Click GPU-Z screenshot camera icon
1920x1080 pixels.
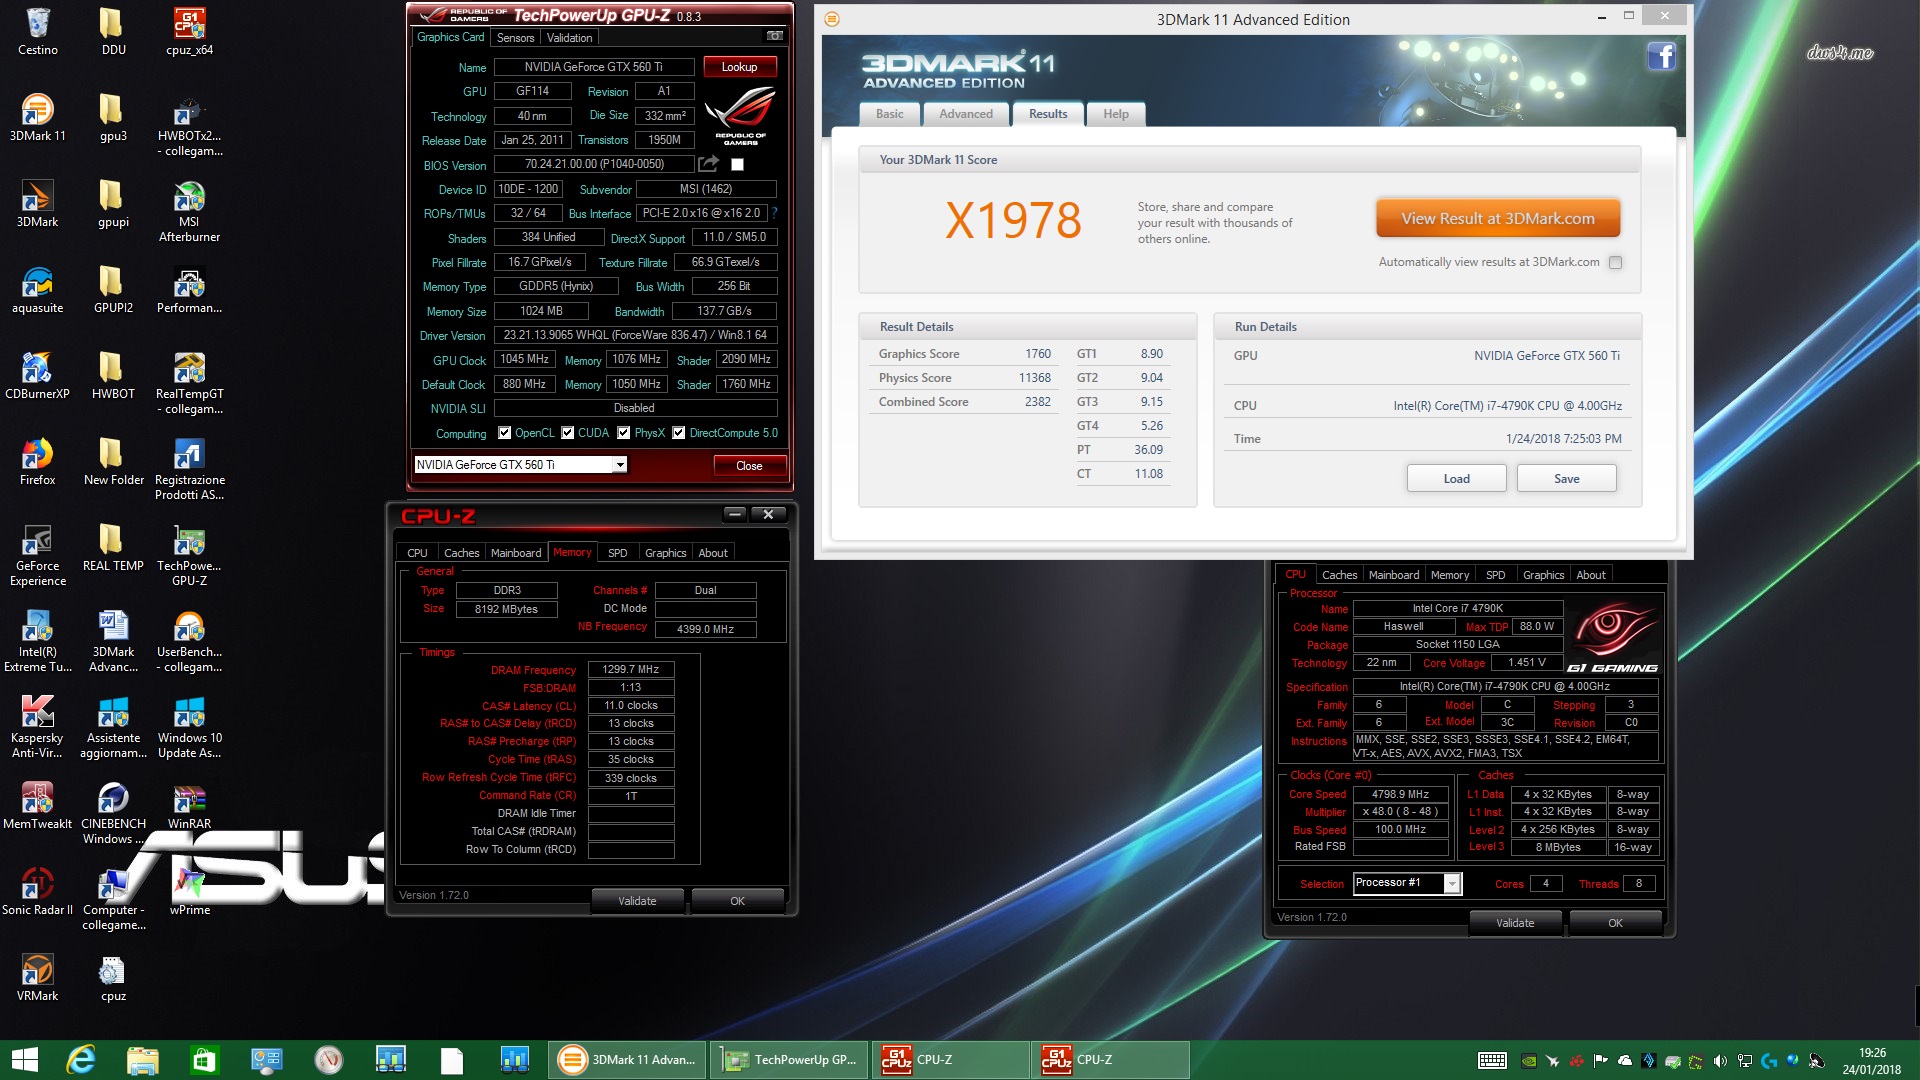tap(774, 36)
